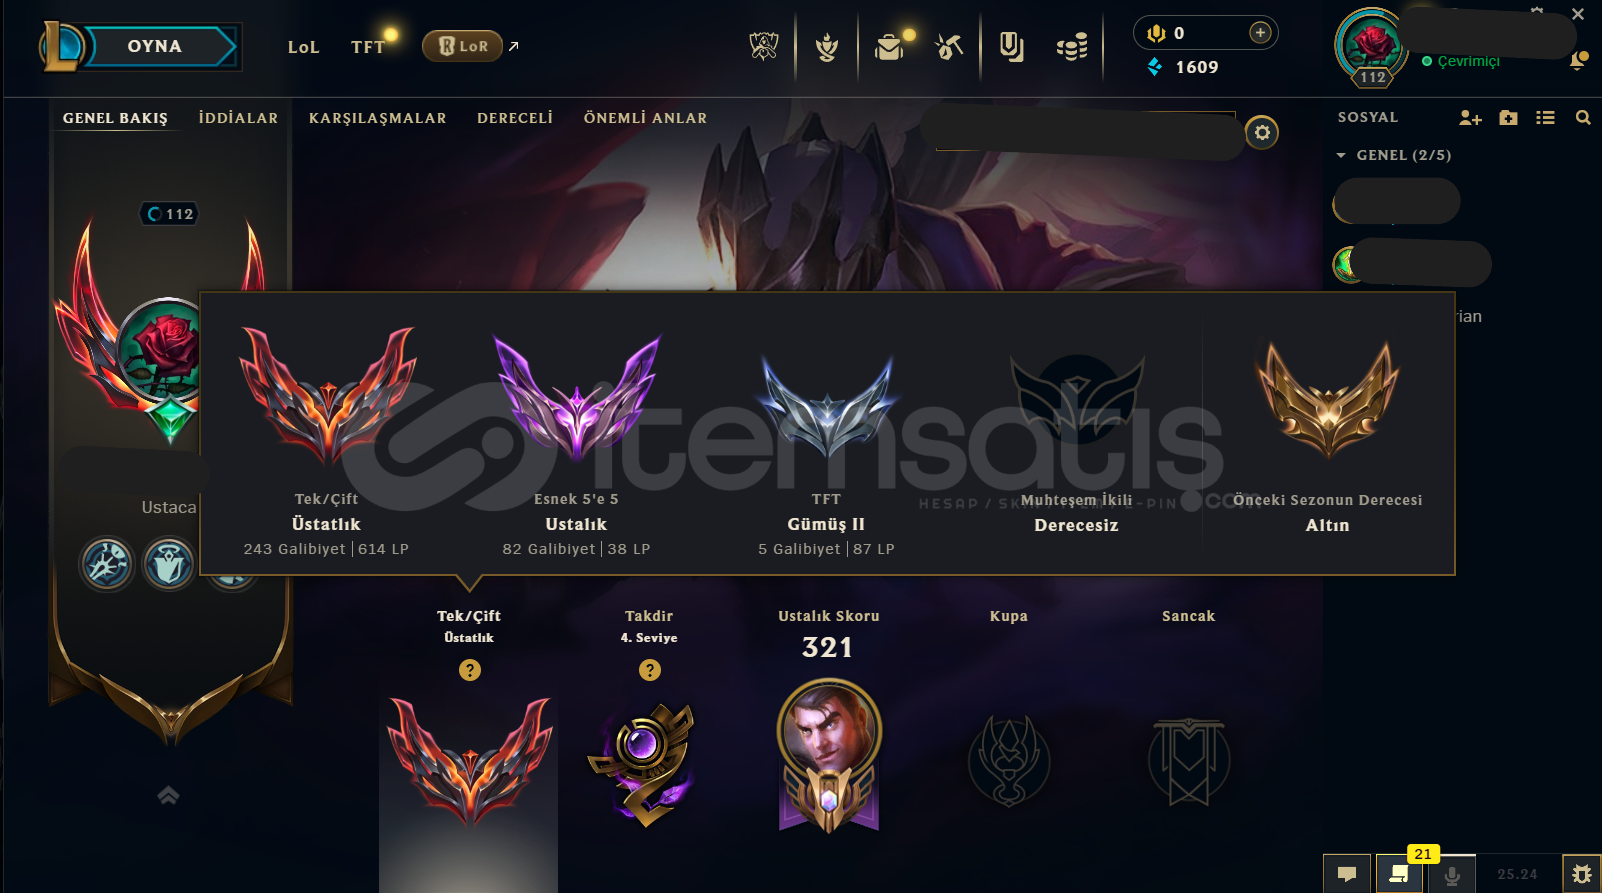Click the OYNA play button
1602x893 pixels.
click(x=155, y=46)
